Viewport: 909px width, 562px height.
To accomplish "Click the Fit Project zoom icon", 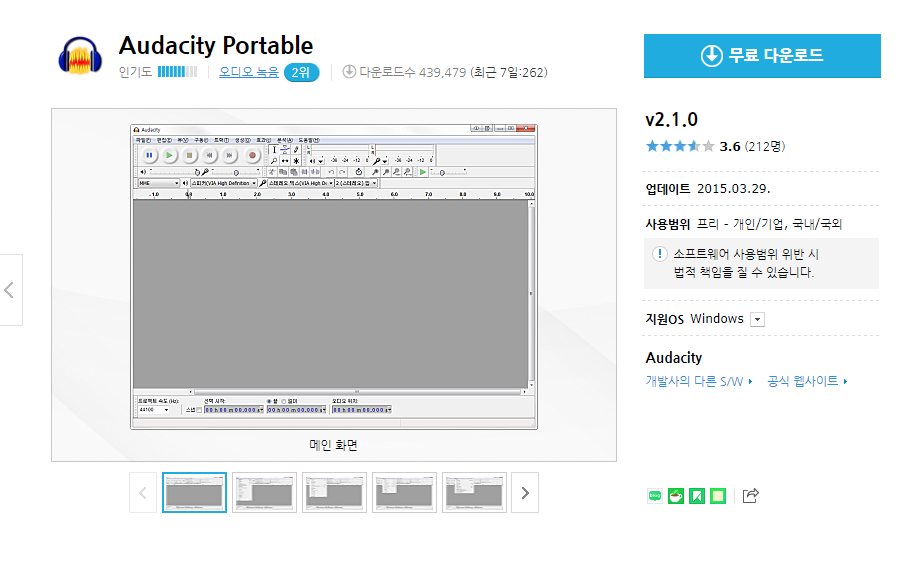I will pyautogui.click(x=407, y=172).
